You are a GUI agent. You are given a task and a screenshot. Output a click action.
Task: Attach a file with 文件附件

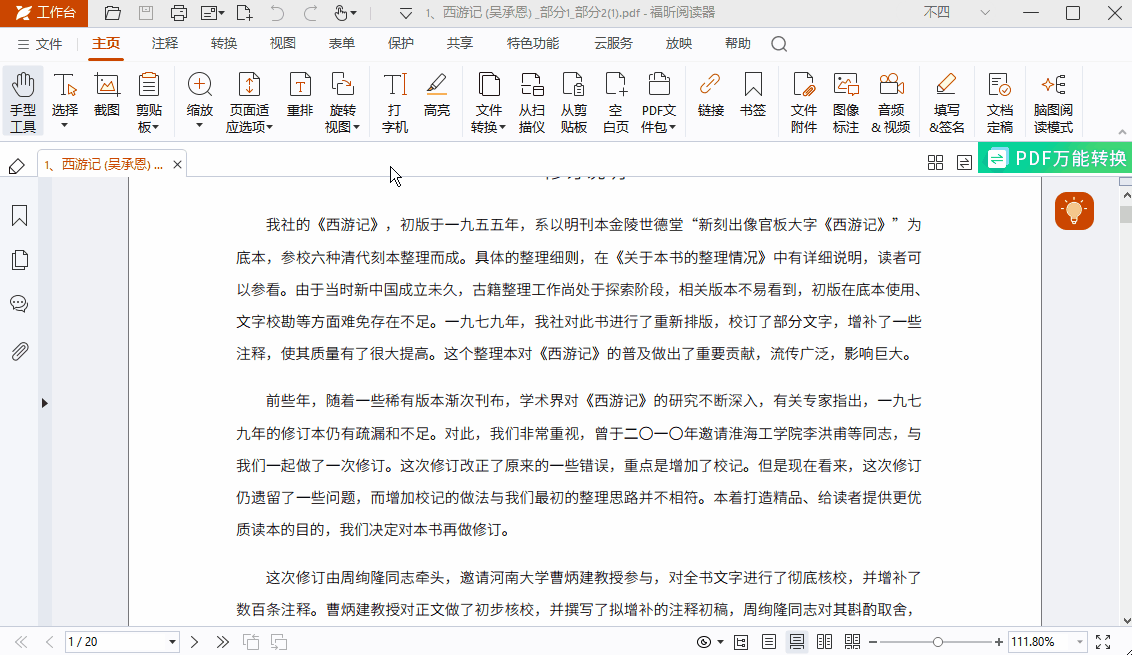tap(803, 100)
